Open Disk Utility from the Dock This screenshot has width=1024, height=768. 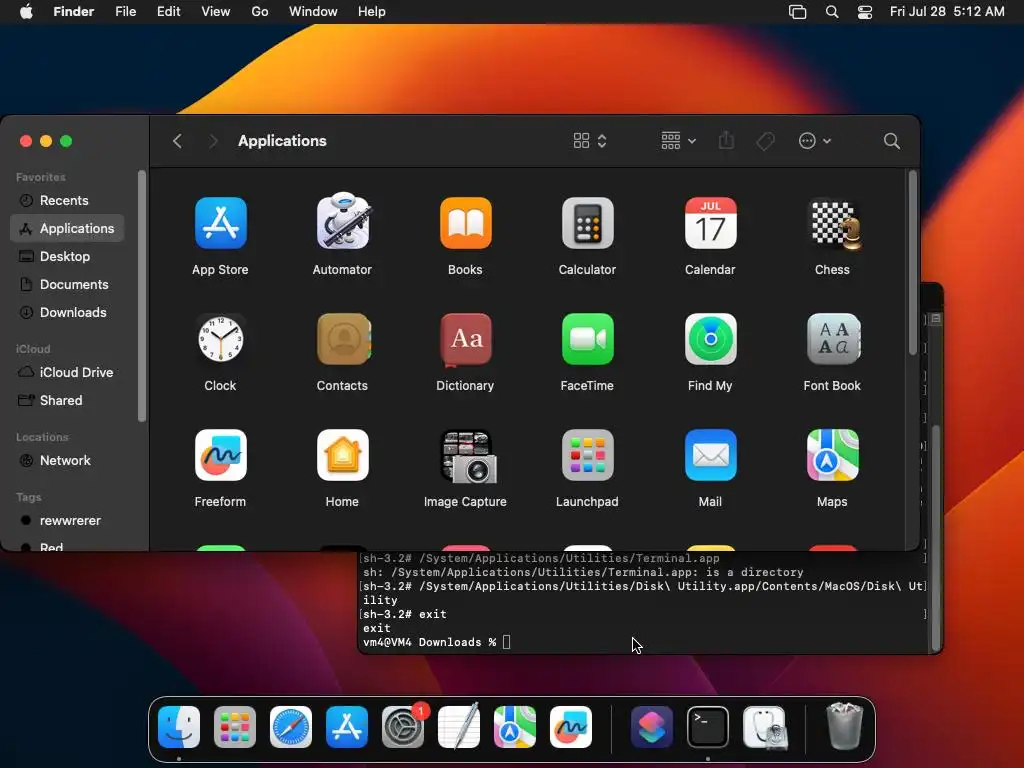(765, 727)
